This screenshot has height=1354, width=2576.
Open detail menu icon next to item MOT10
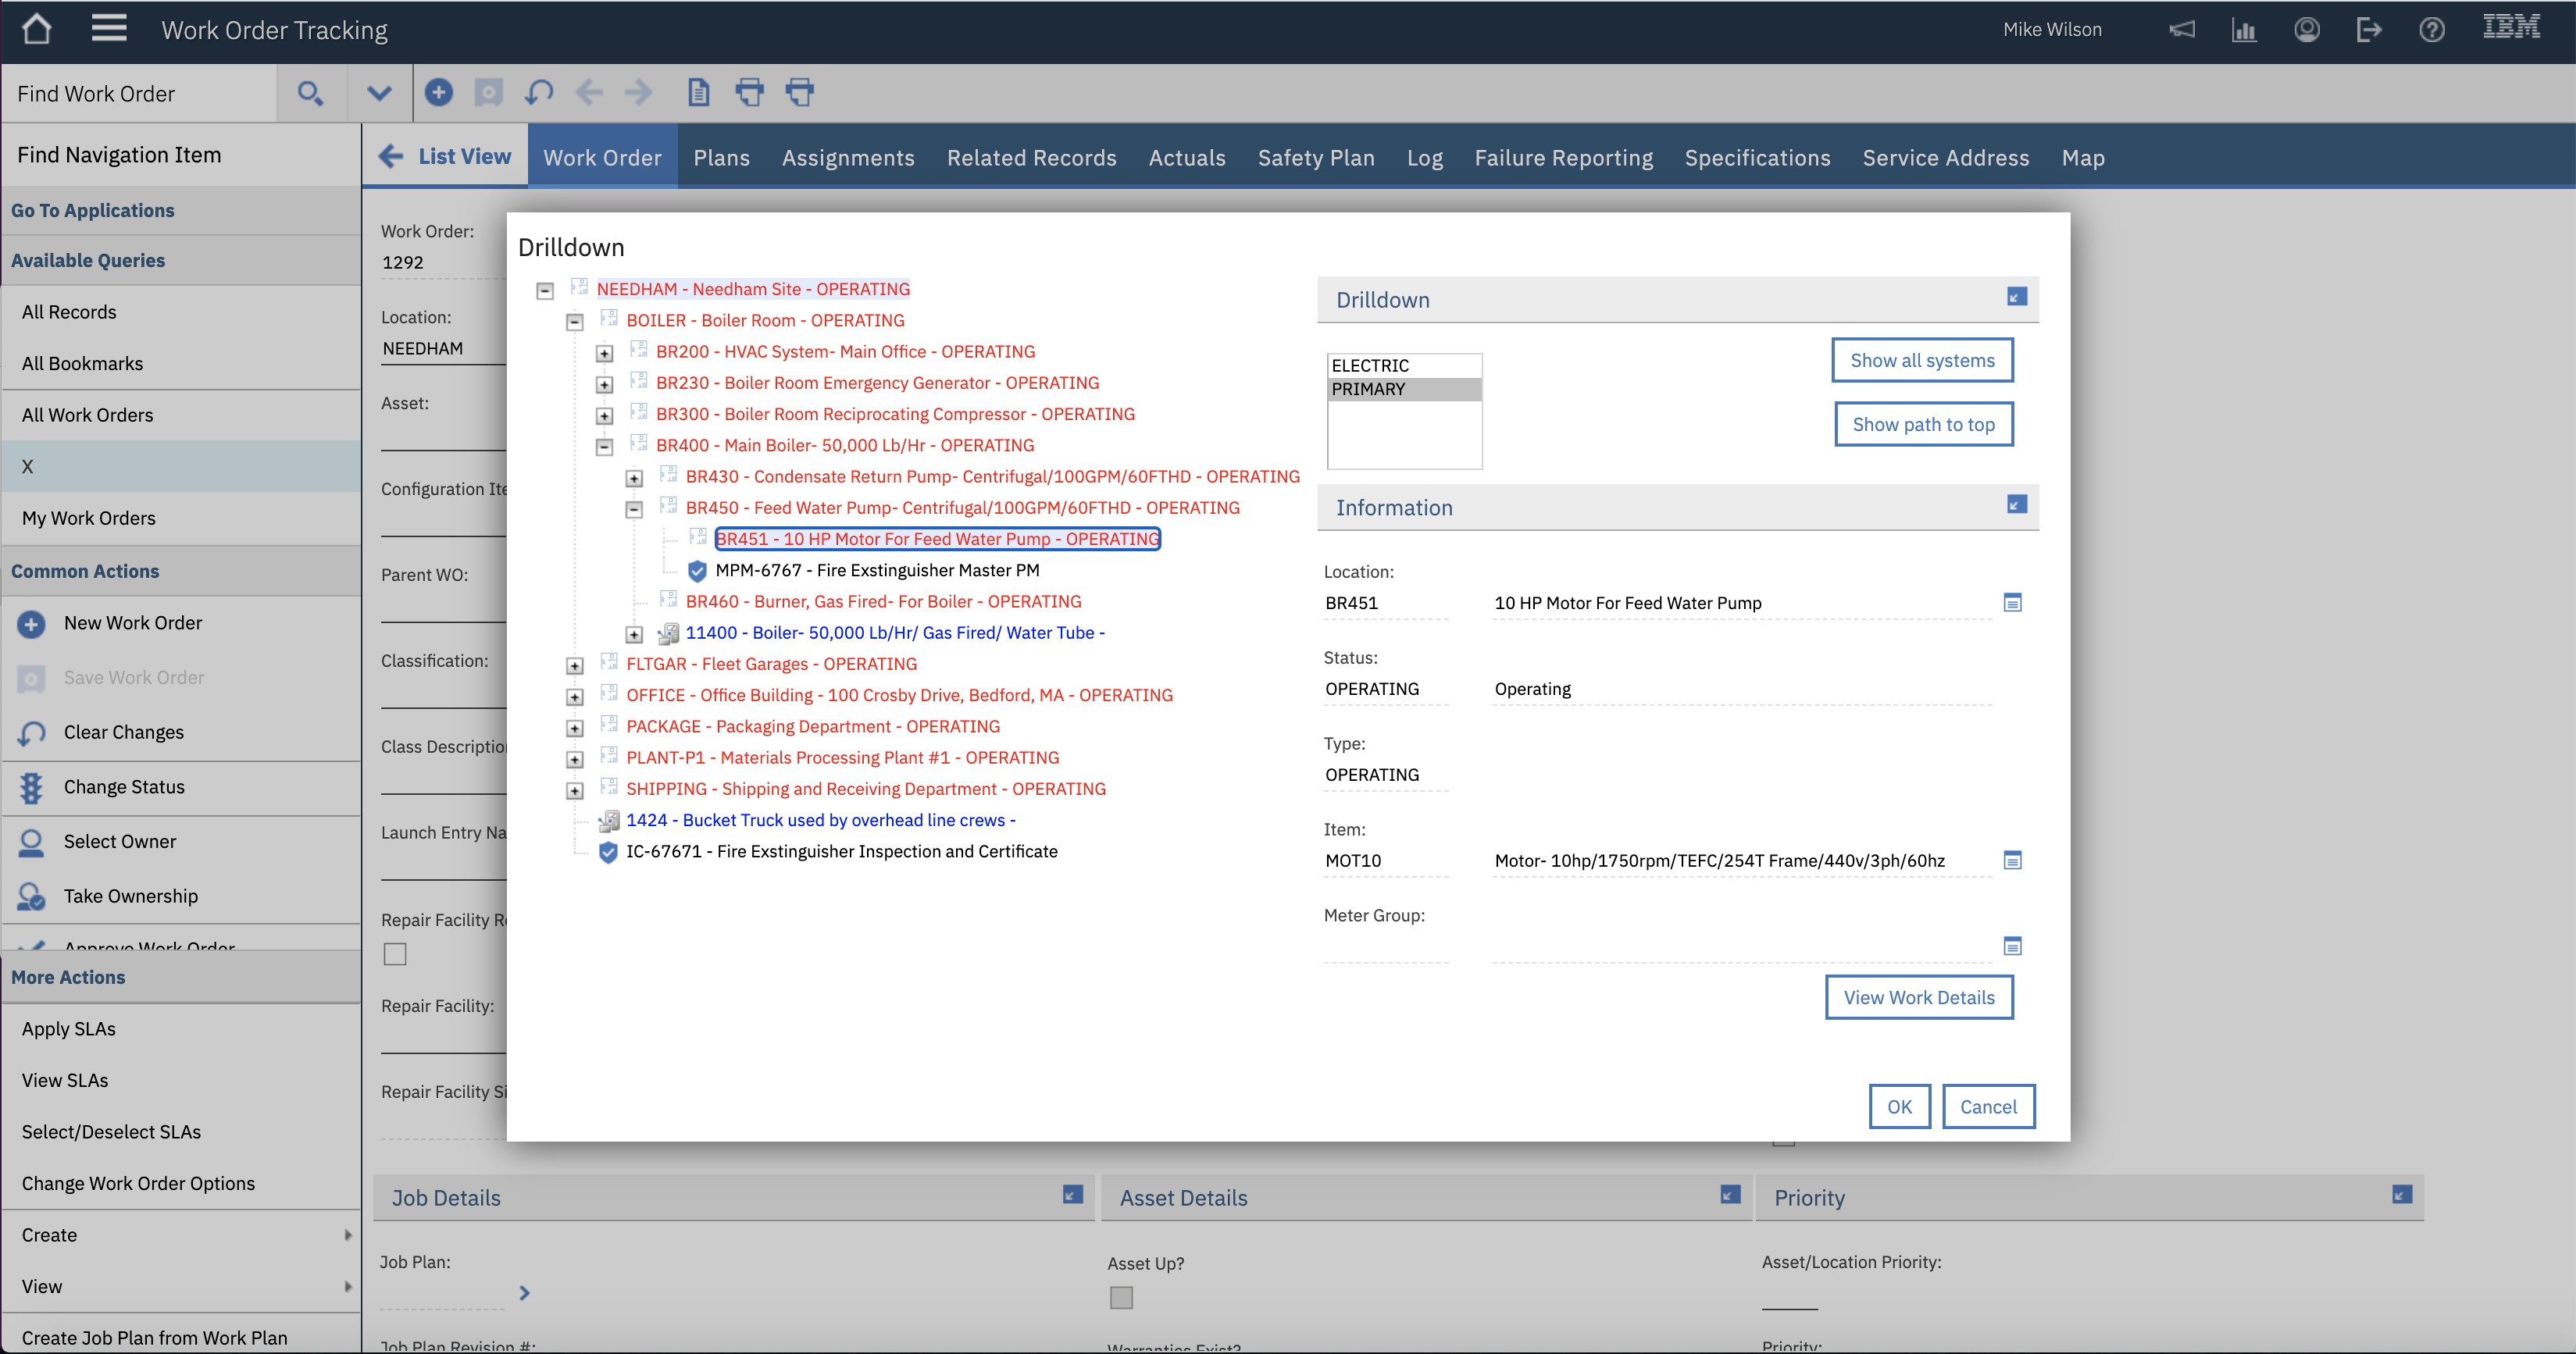tap(2012, 860)
